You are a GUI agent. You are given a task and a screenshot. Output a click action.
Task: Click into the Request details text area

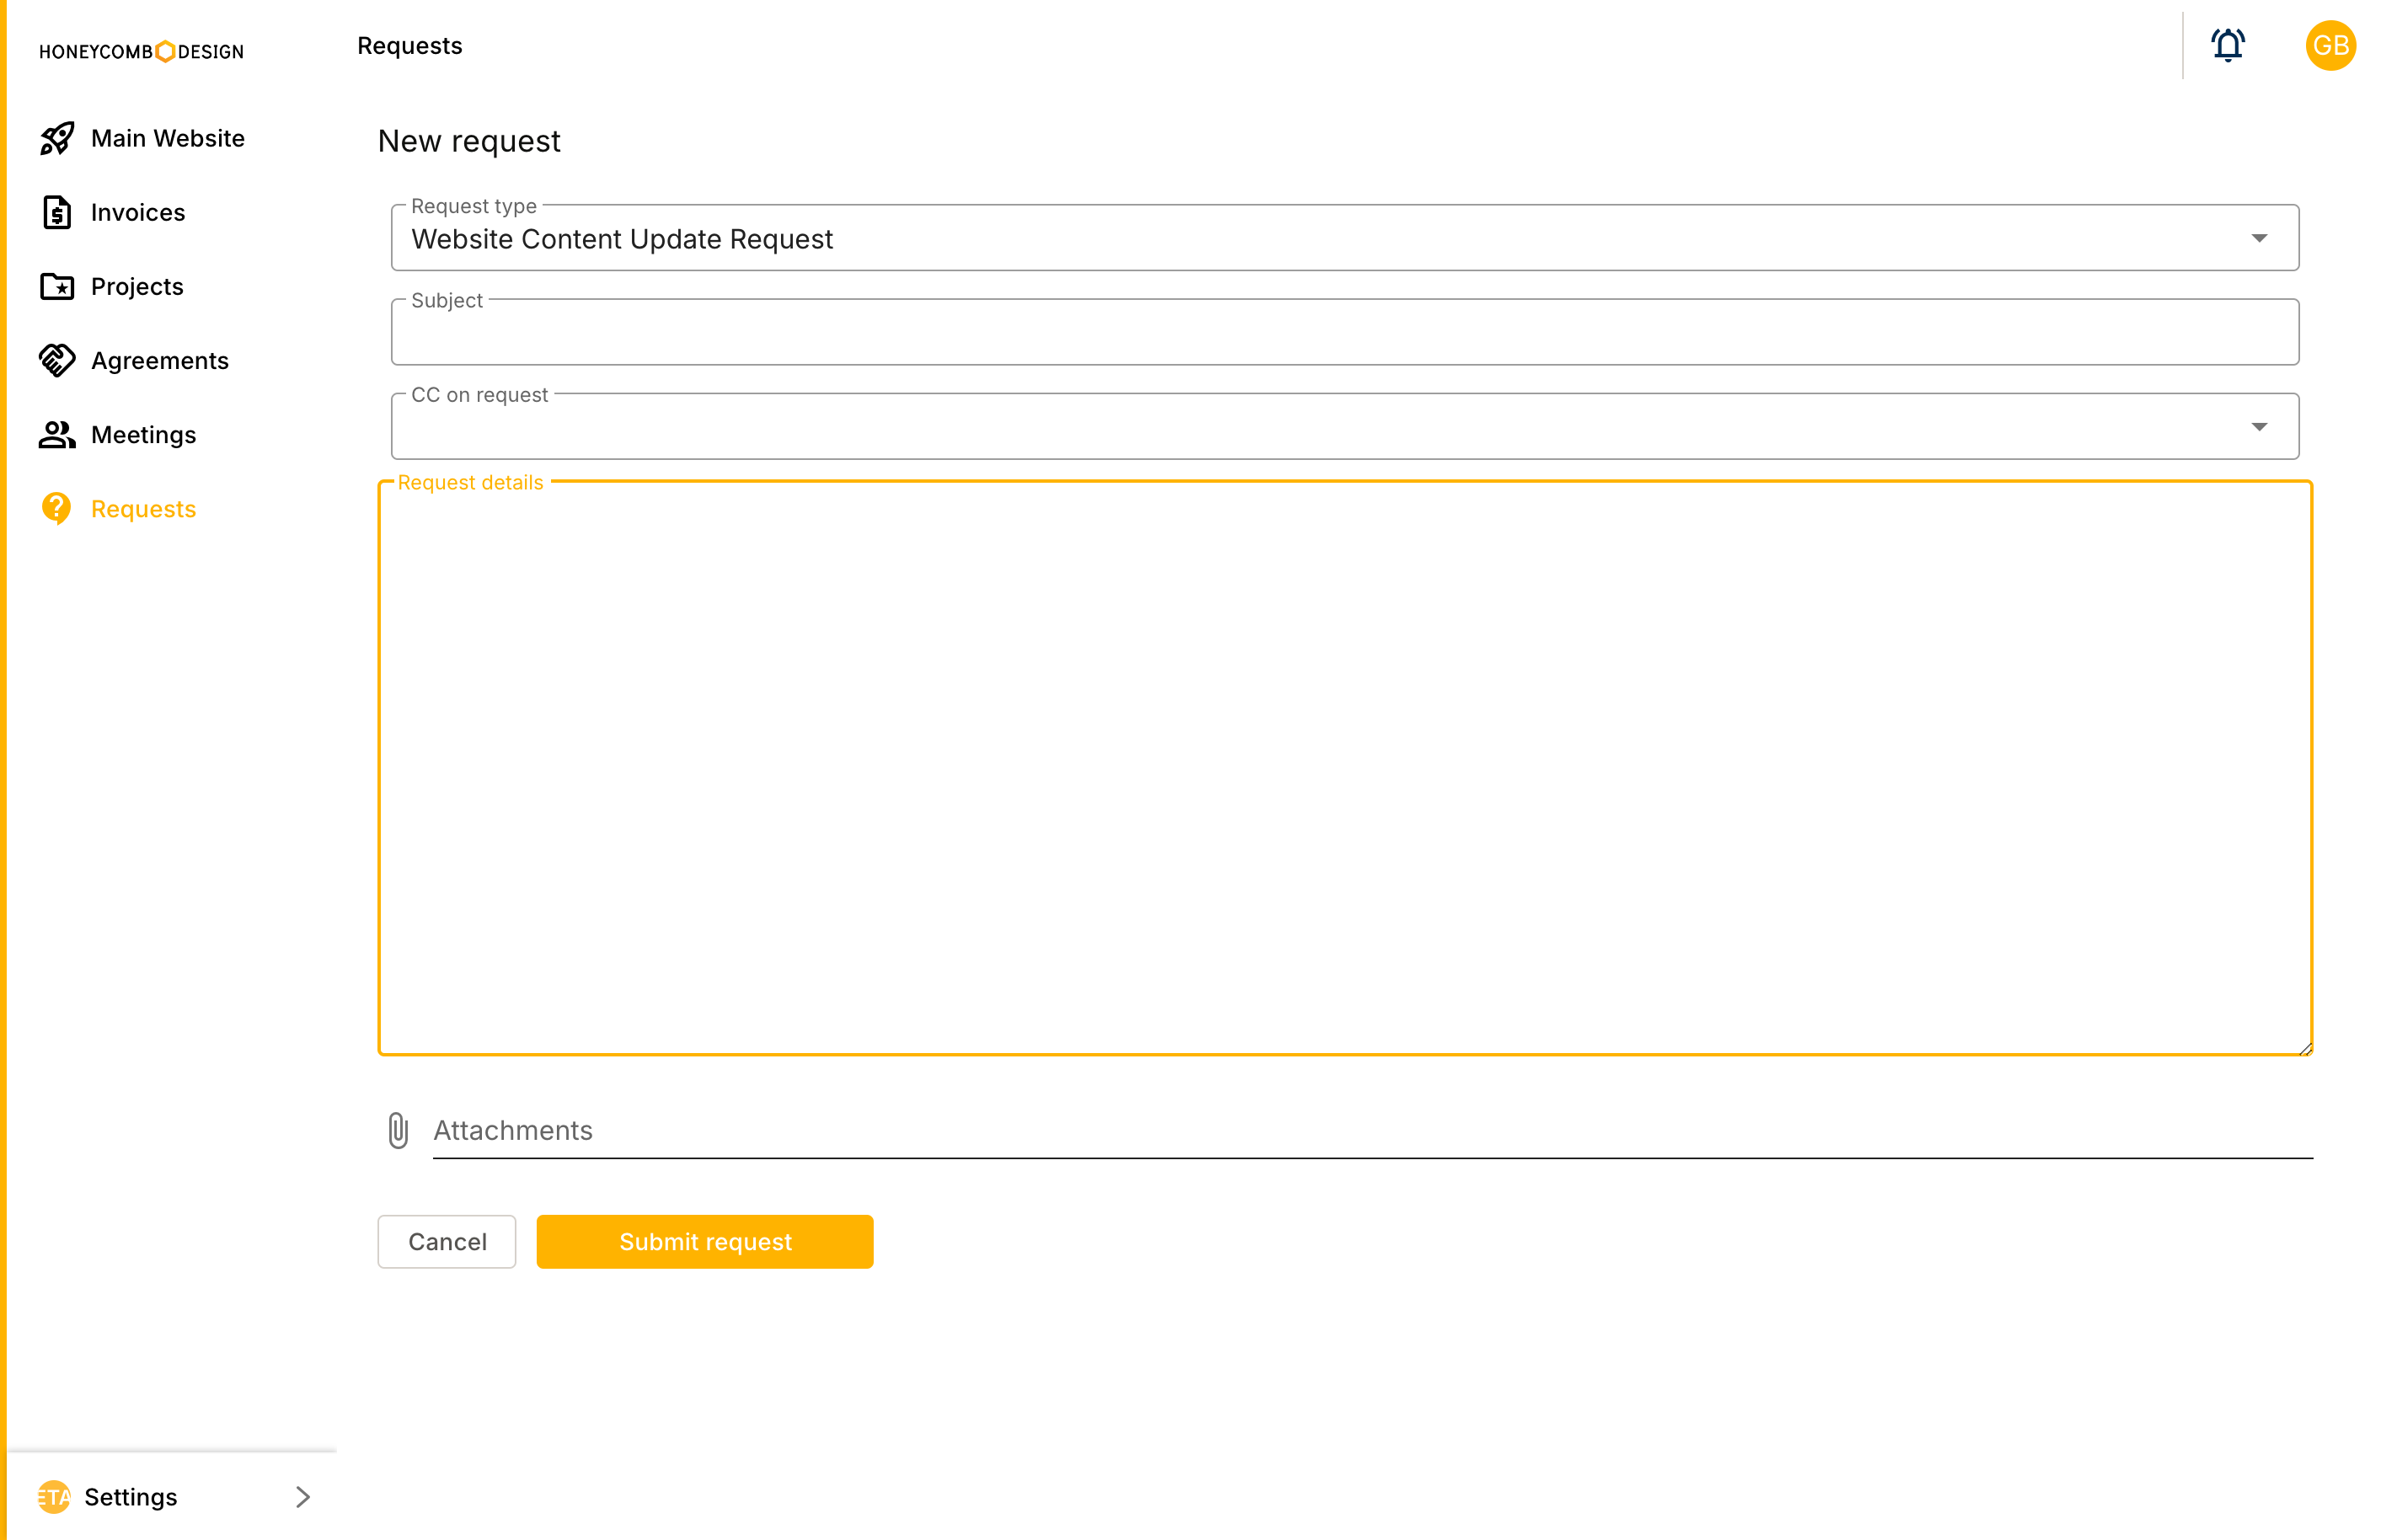point(1345,768)
